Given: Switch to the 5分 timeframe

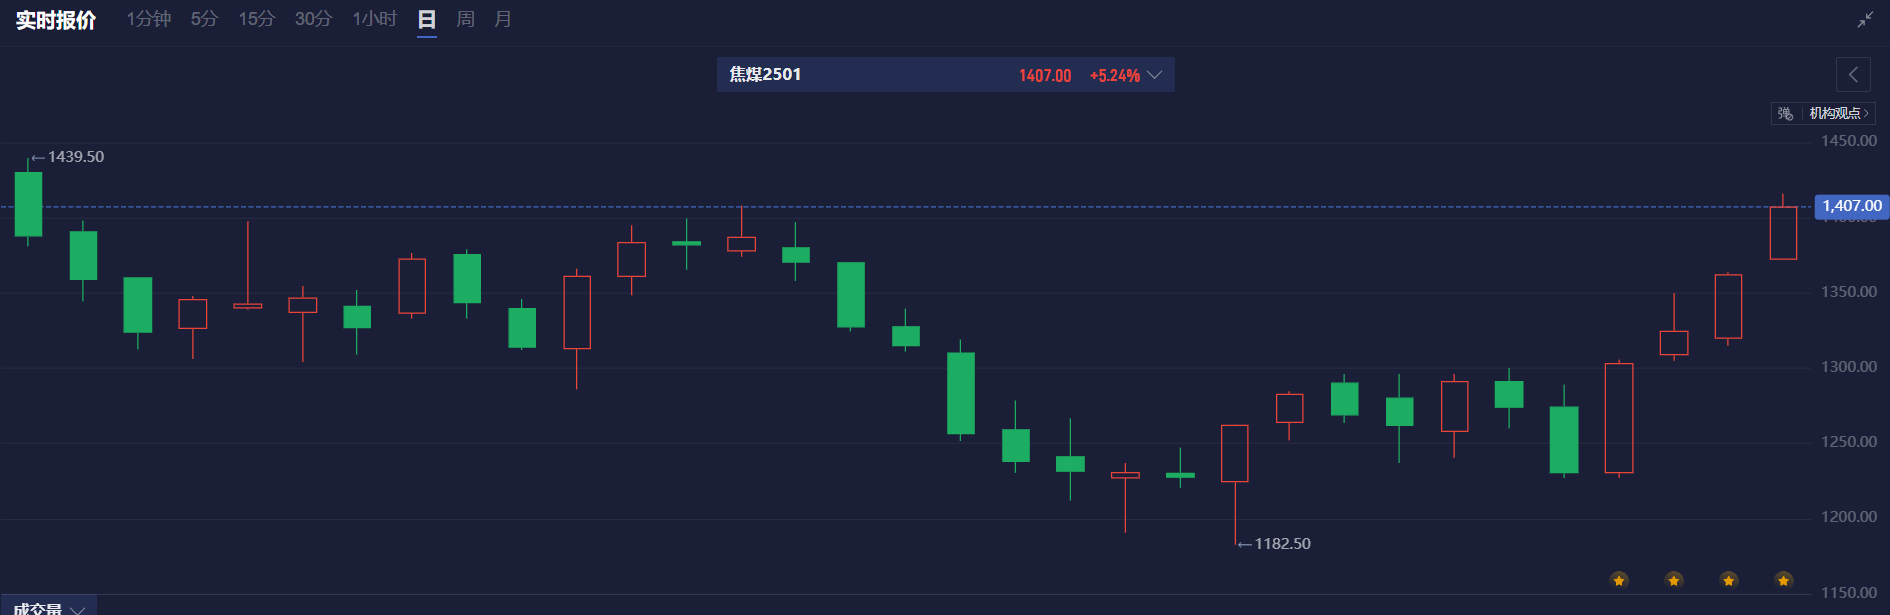Looking at the screenshot, I should pos(204,19).
